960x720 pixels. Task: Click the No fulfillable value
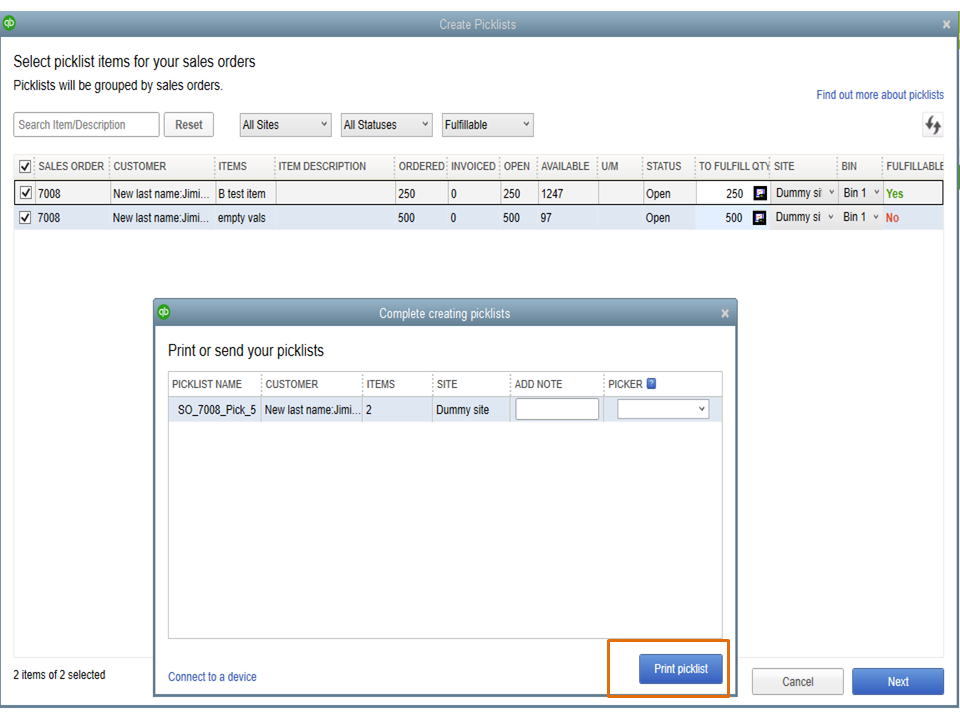(892, 217)
